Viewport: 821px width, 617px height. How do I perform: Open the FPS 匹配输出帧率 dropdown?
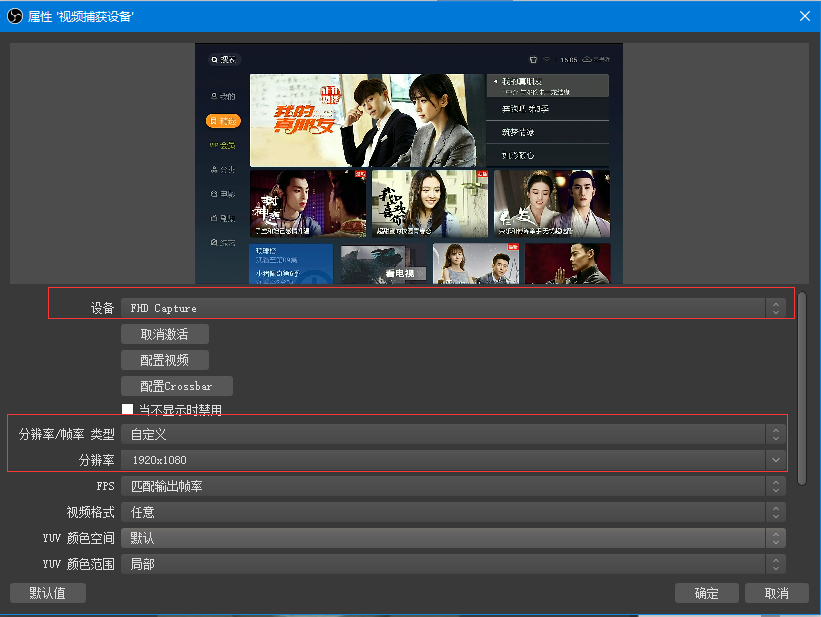(453, 486)
